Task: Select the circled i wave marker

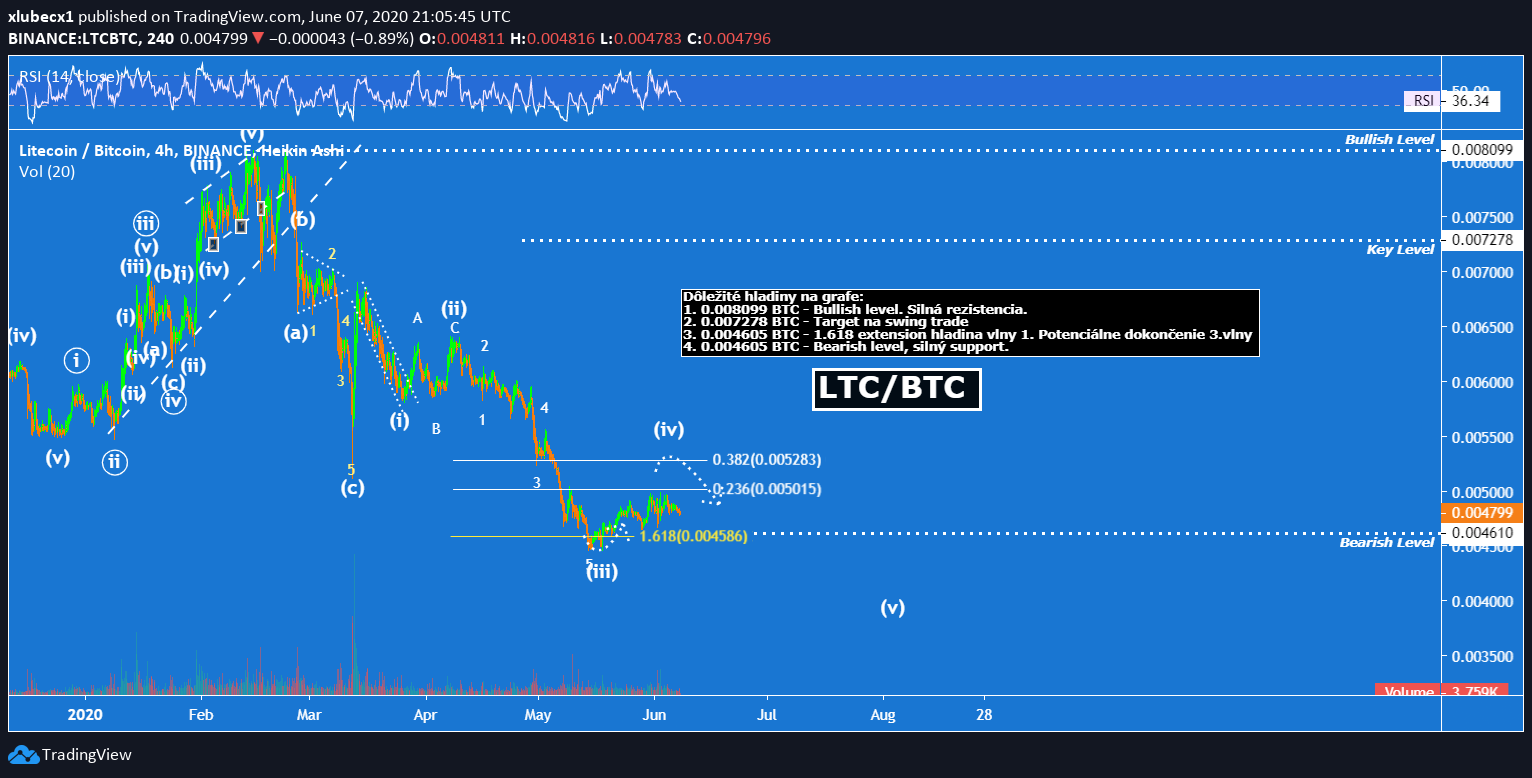Action: click(x=78, y=360)
